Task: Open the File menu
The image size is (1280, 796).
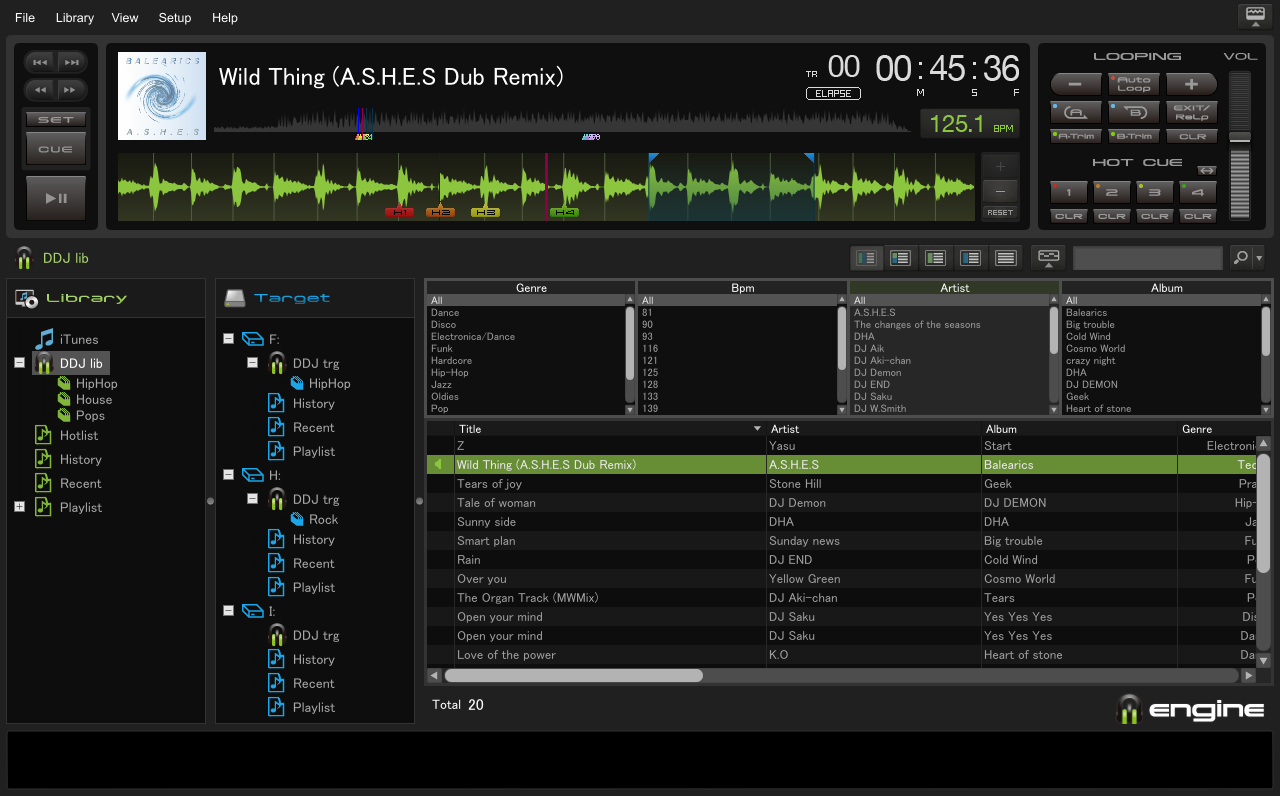Action: tap(25, 17)
